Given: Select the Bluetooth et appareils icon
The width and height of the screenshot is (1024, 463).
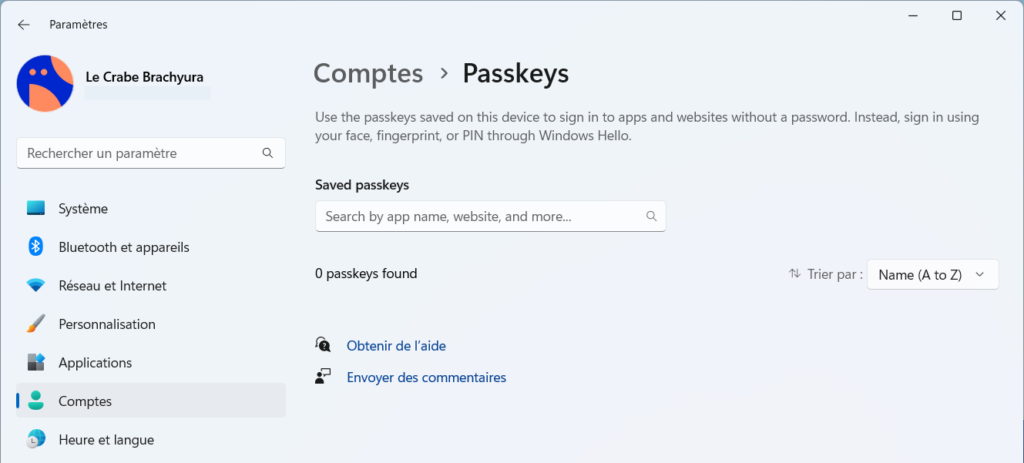Looking at the screenshot, I should [x=36, y=247].
